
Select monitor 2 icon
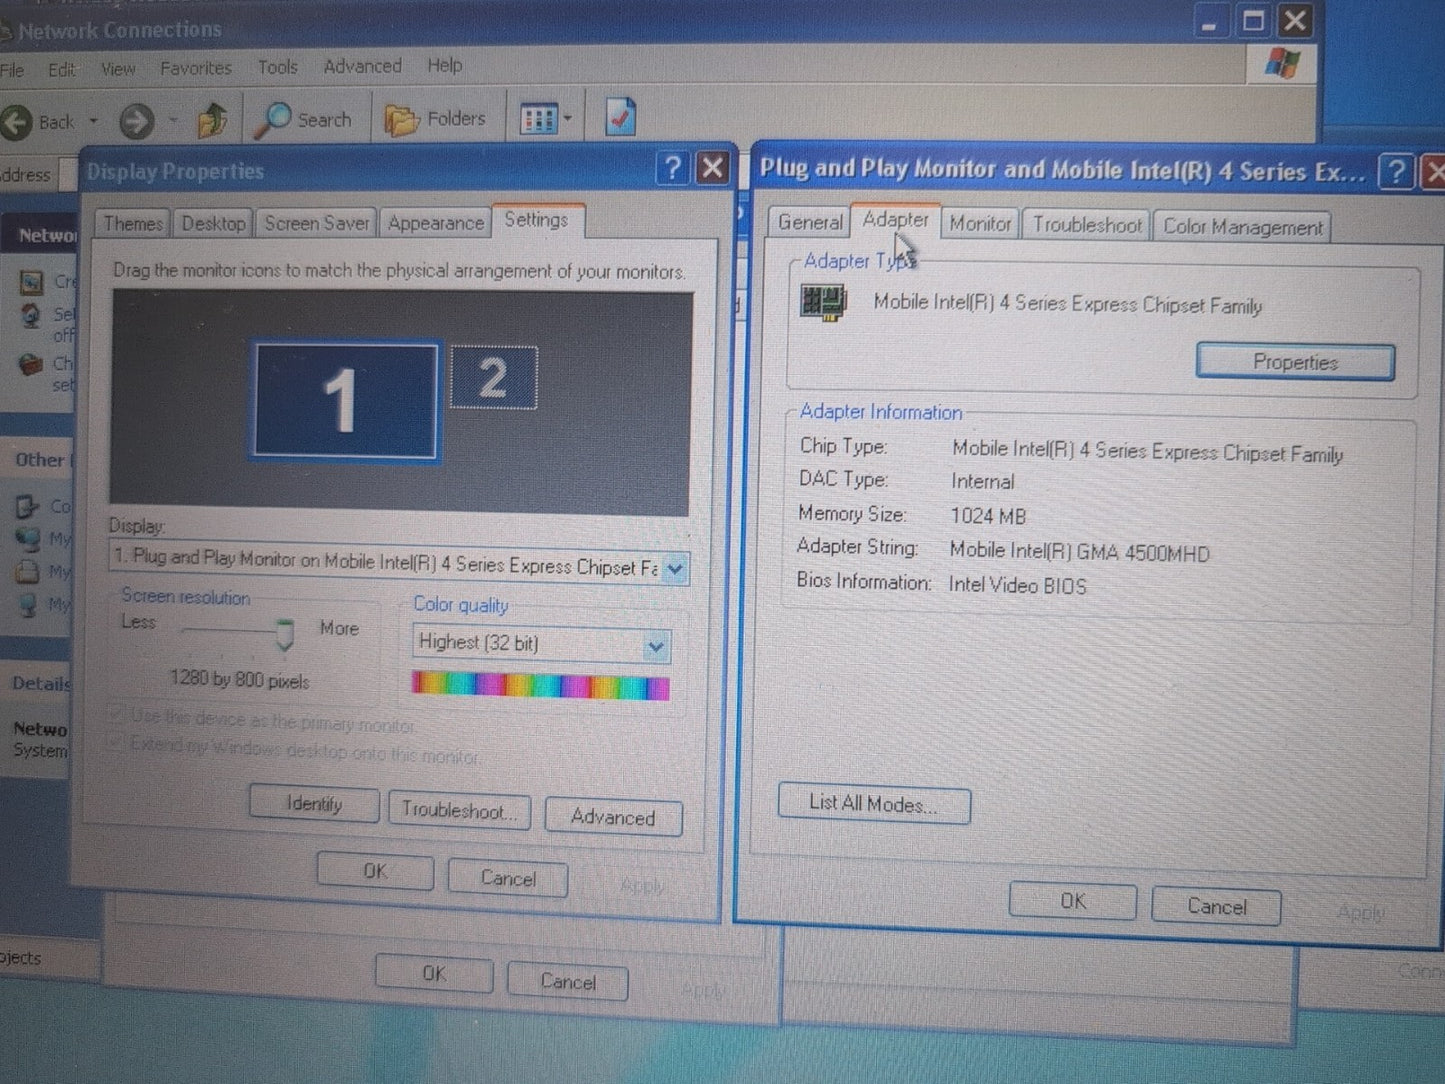(493, 377)
